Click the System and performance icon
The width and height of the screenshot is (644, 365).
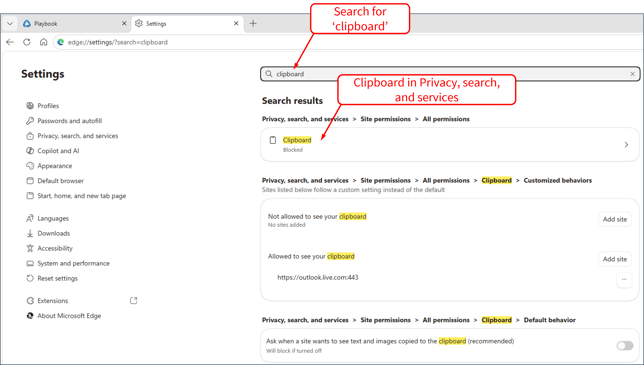(x=30, y=263)
